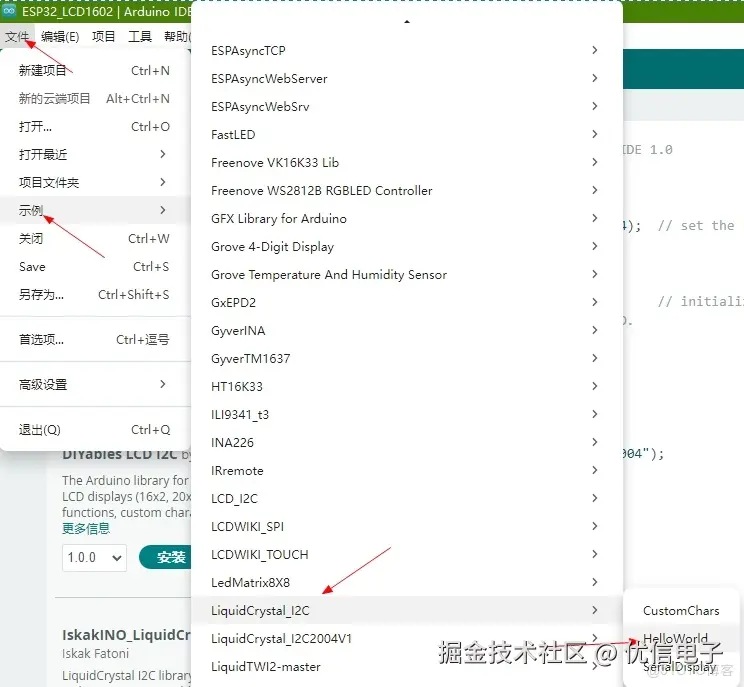Open the 项目 menu

(x=103, y=37)
